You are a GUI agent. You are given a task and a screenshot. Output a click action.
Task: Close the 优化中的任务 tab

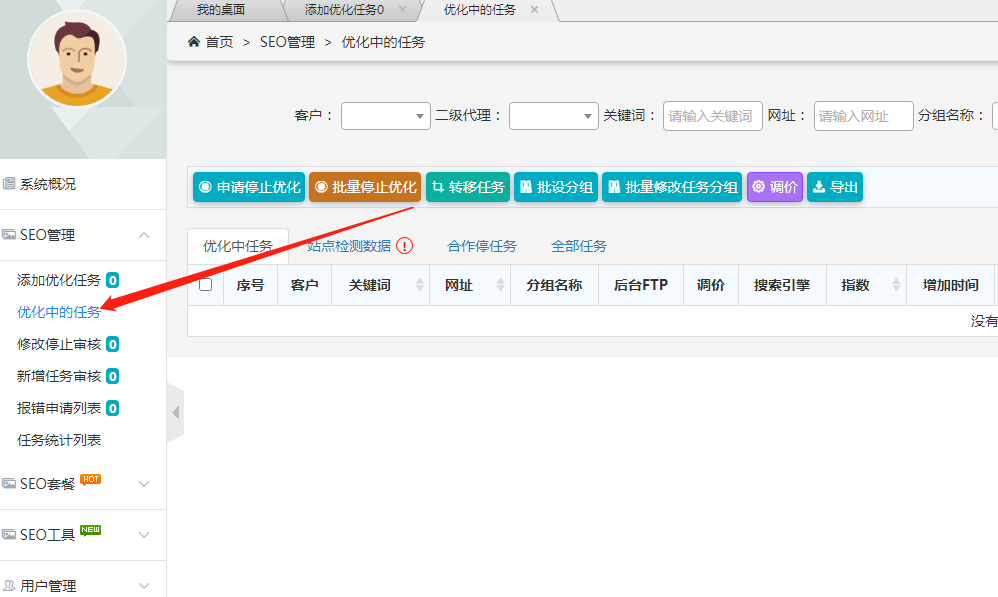534,10
